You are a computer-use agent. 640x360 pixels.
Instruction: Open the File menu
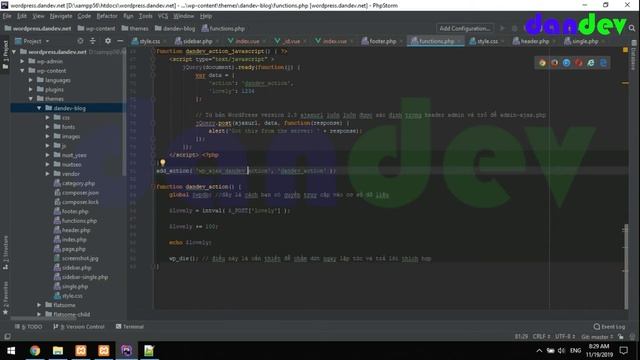7,16
